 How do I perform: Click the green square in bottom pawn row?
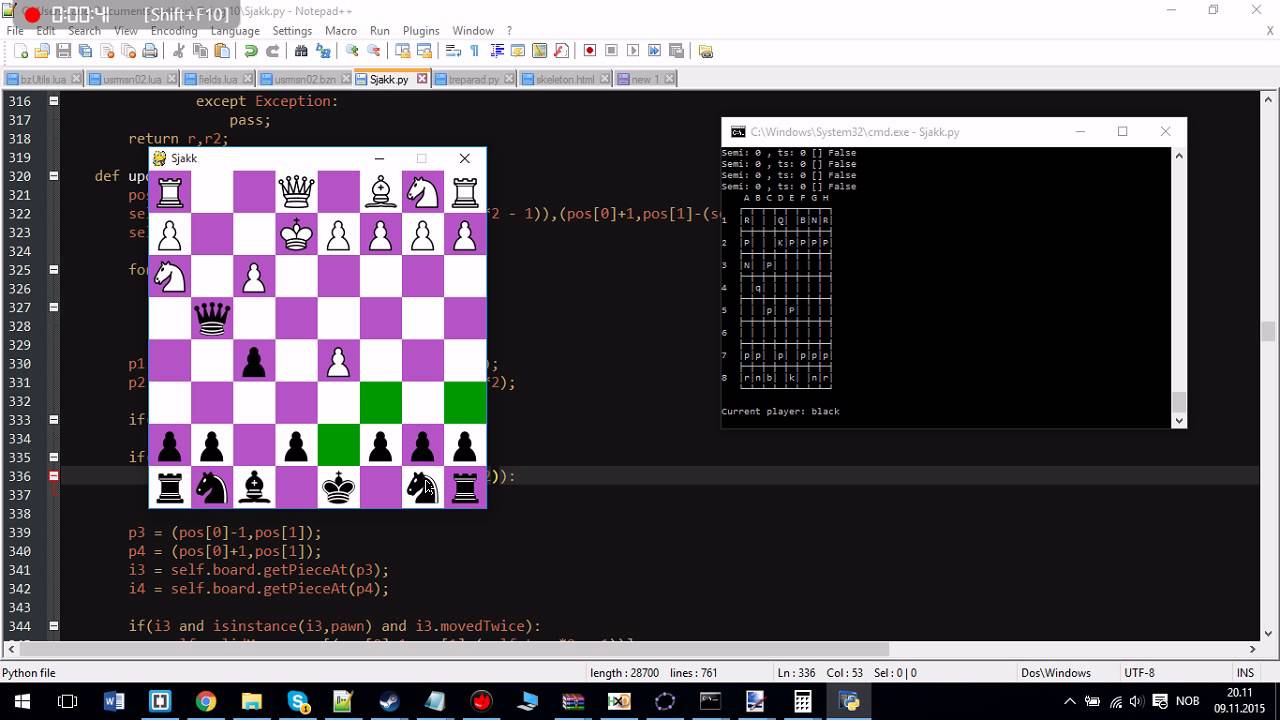[x=338, y=445]
